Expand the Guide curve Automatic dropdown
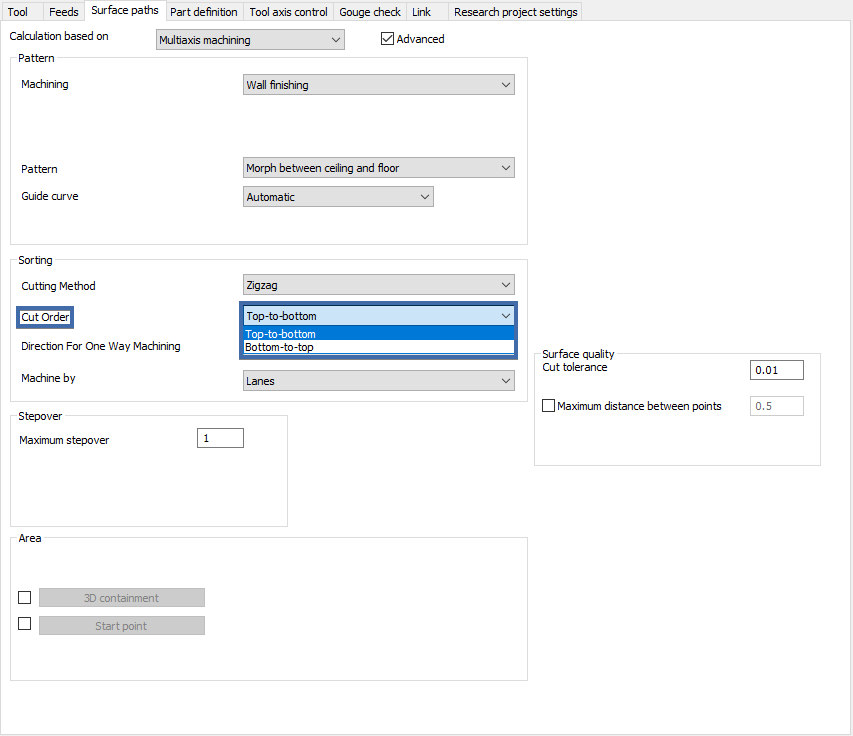This screenshot has height=736, width=853. coord(338,197)
